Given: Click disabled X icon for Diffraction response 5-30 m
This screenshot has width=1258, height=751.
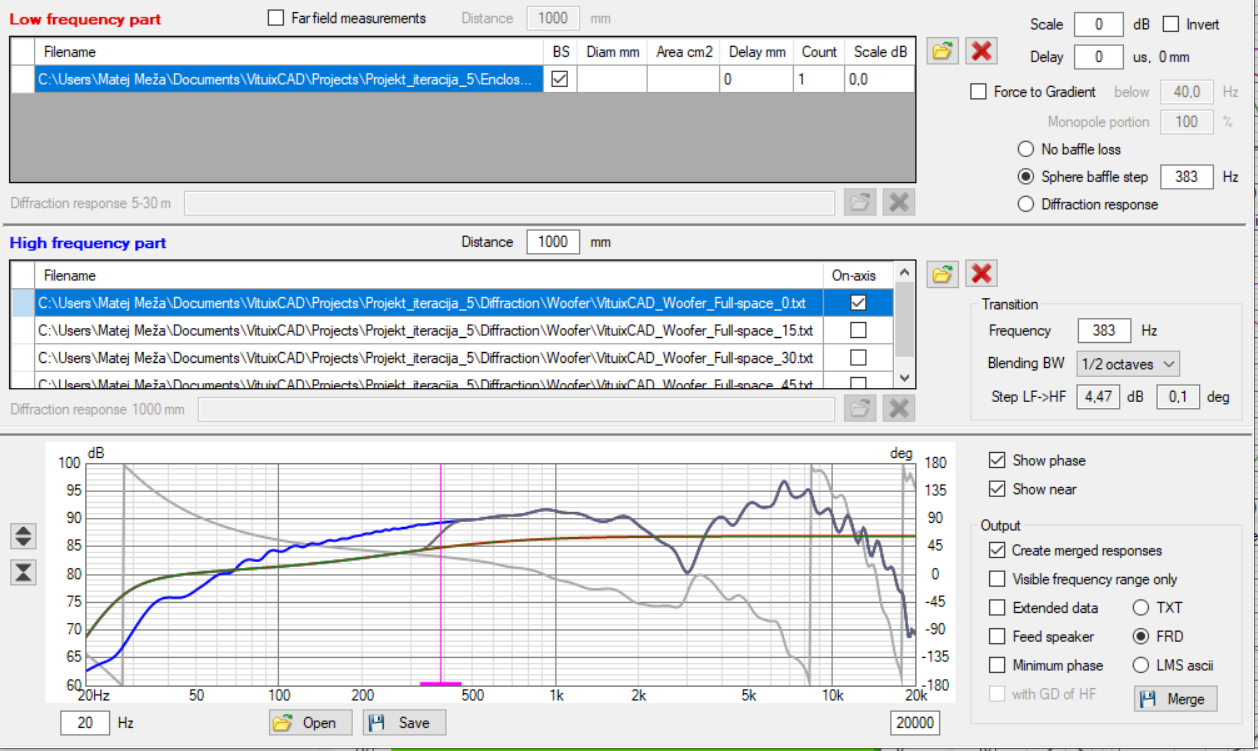Looking at the screenshot, I should (899, 203).
